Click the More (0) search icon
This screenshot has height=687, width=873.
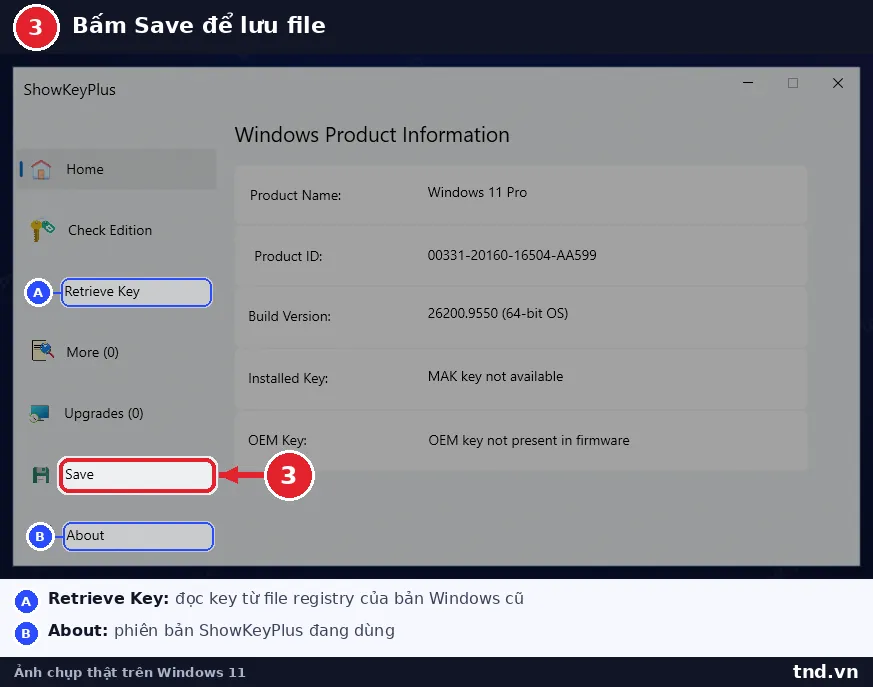[x=42, y=351]
